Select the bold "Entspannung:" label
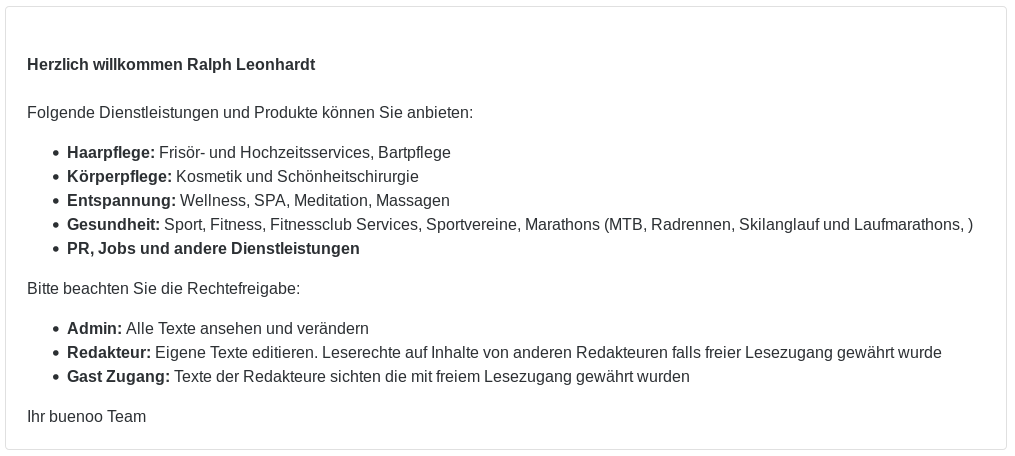This screenshot has height=456, width=1015. tap(121, 201)
